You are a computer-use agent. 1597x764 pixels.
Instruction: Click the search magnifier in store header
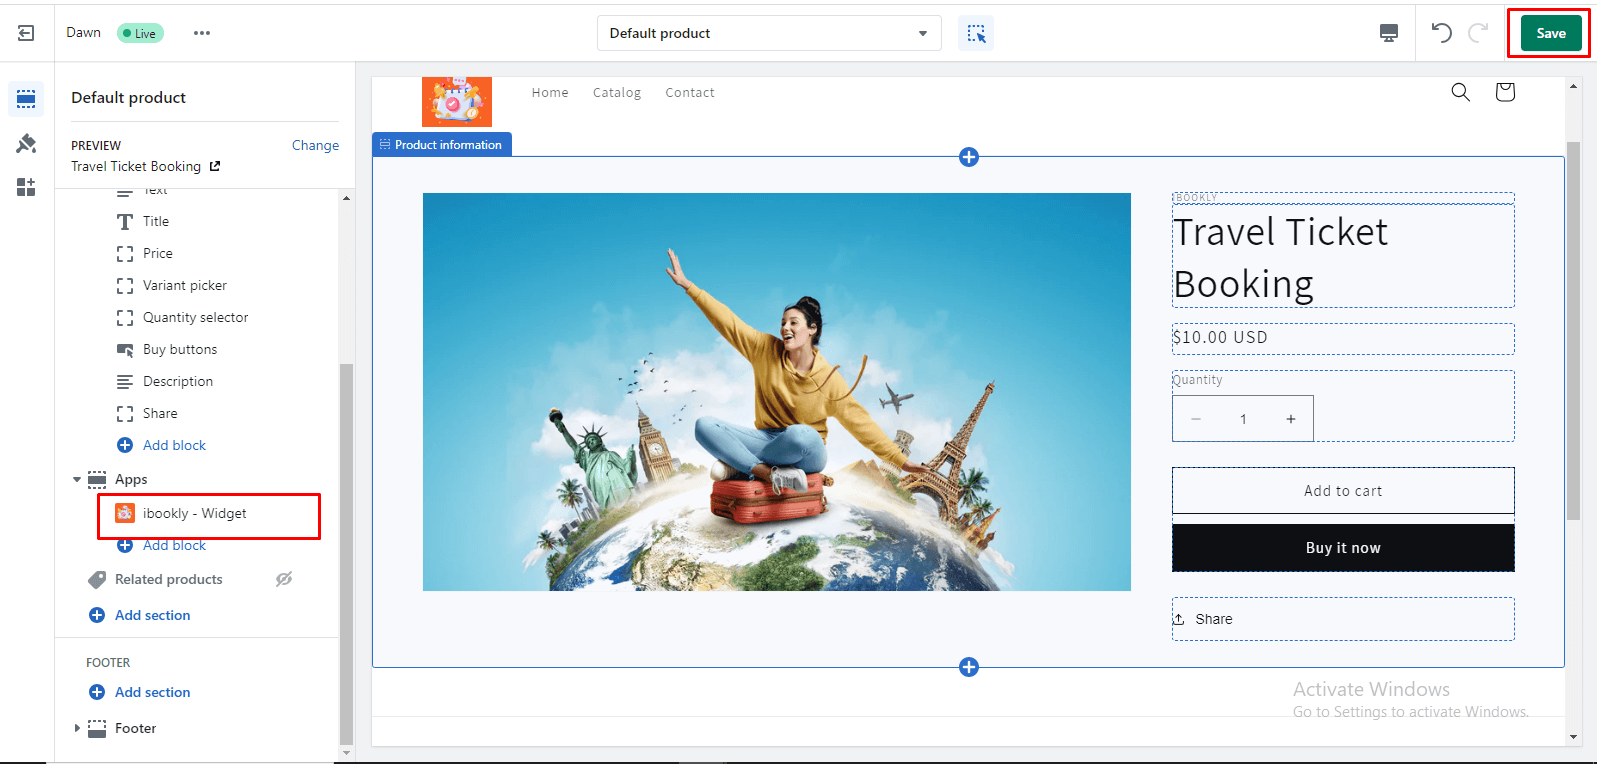[1460, 92]
